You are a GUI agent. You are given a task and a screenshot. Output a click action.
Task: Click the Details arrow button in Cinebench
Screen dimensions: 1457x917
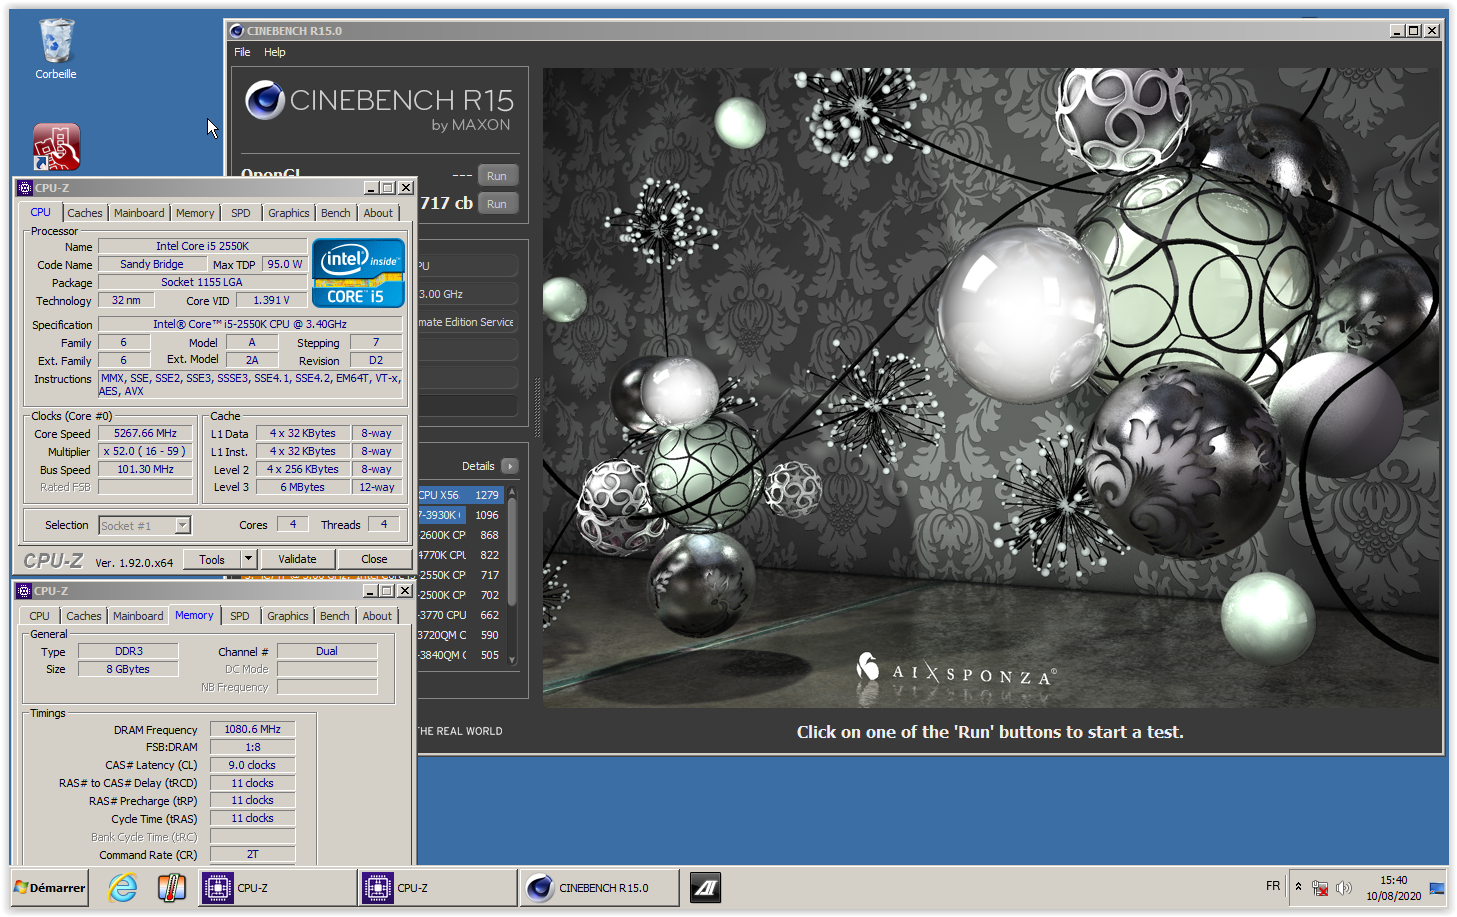click(510, 466)
